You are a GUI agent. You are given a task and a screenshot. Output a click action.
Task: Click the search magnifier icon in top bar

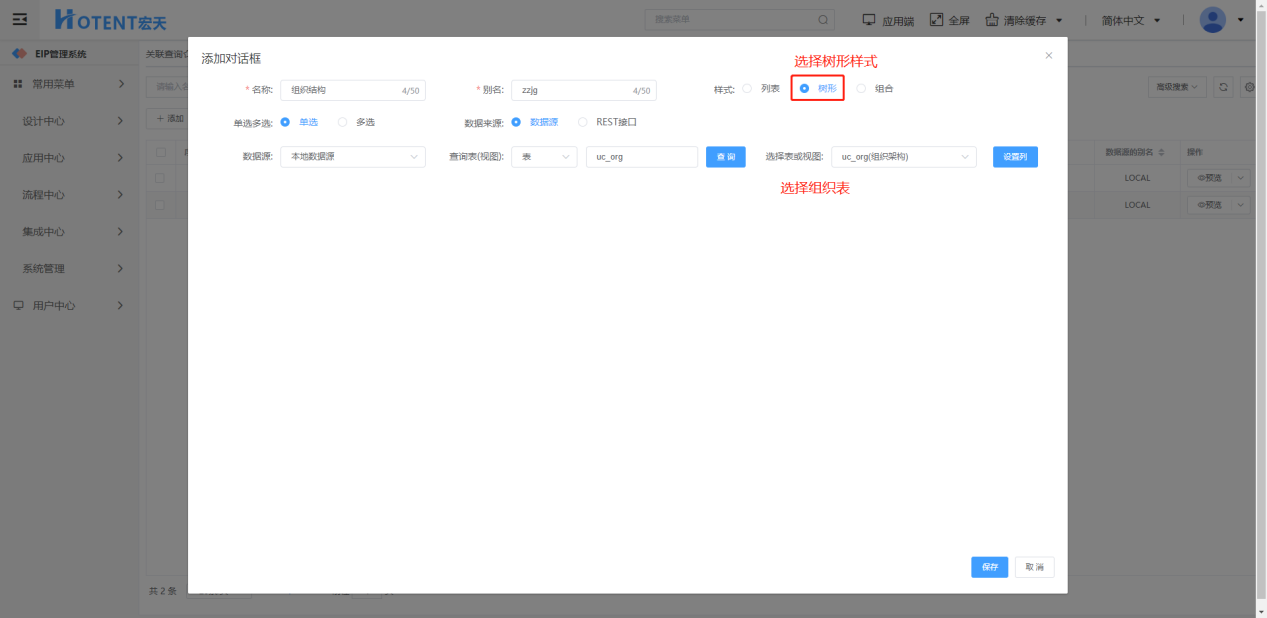(x=823, y=20)
